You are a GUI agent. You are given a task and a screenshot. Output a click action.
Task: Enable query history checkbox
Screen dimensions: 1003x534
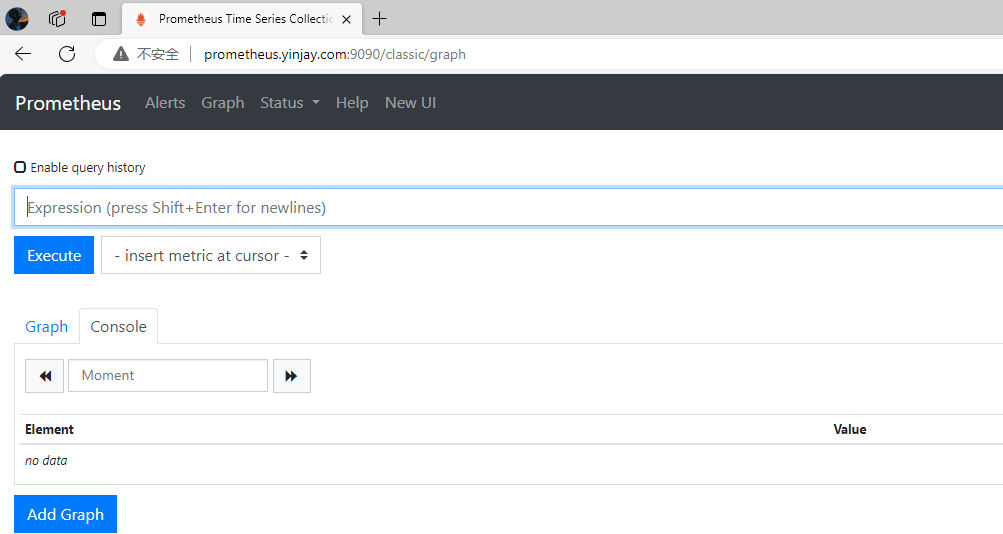click(x=20, y=167)
